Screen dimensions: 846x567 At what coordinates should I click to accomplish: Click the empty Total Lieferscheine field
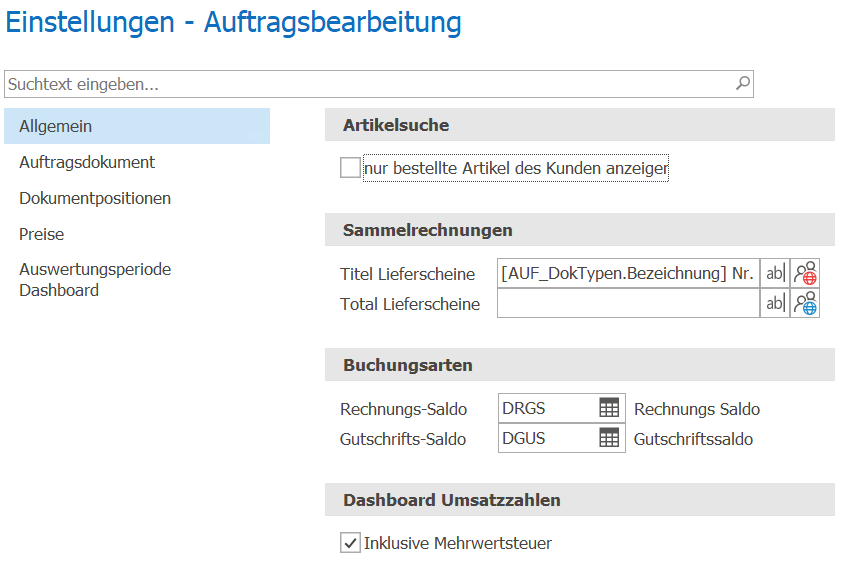629,303
